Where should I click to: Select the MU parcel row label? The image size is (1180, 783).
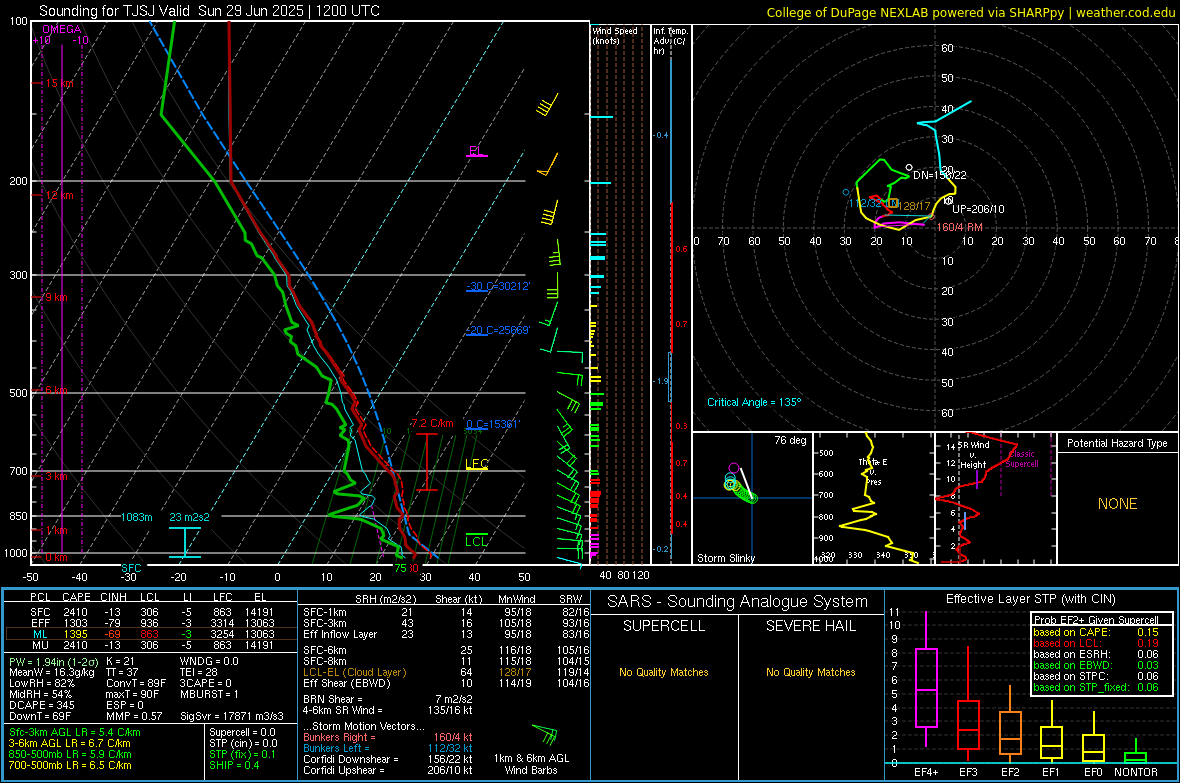pos(40,644)
